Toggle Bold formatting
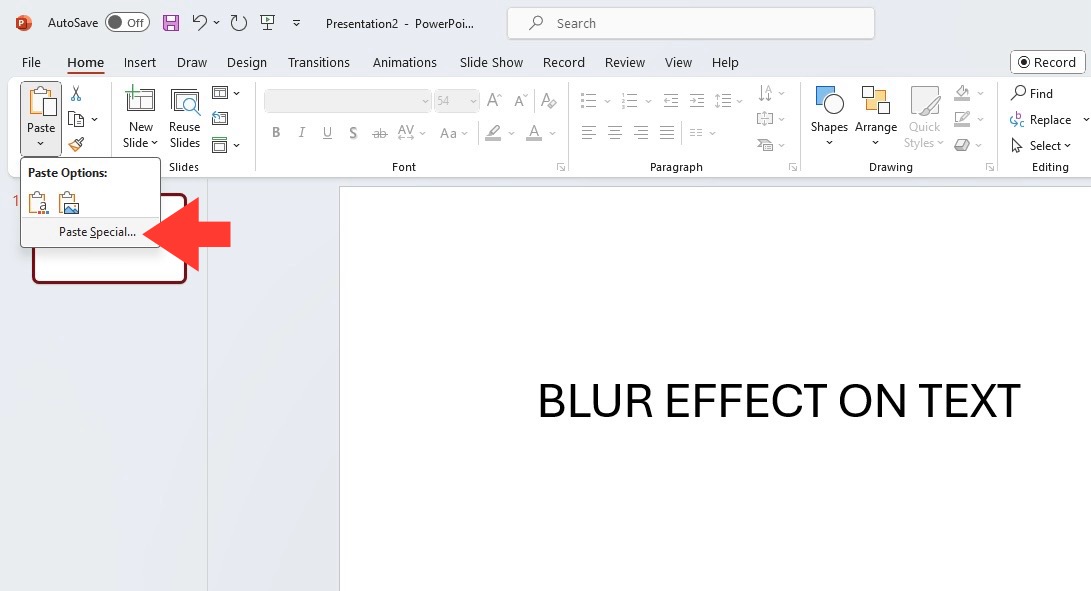The image size is (1091, 591). pos(276,132)
